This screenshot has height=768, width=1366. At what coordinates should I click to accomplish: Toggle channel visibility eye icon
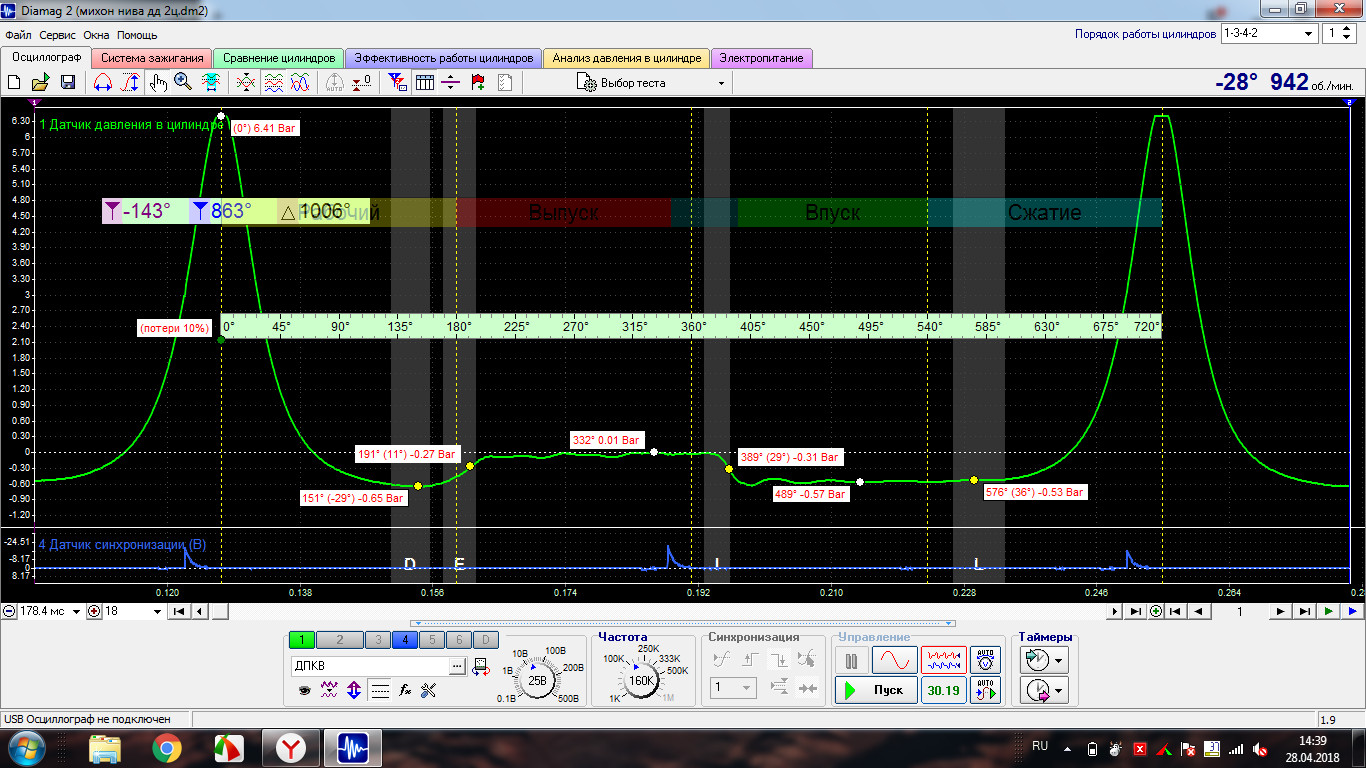point(305,691)
